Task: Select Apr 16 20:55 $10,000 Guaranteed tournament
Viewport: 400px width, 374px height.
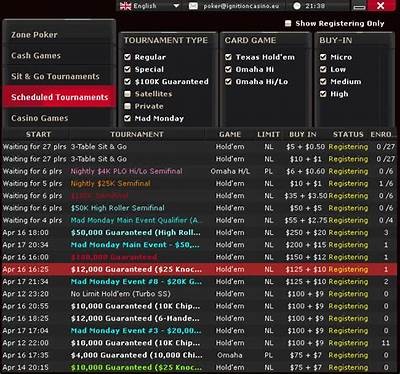Action: pyautogui.click(x=199, y=306)
